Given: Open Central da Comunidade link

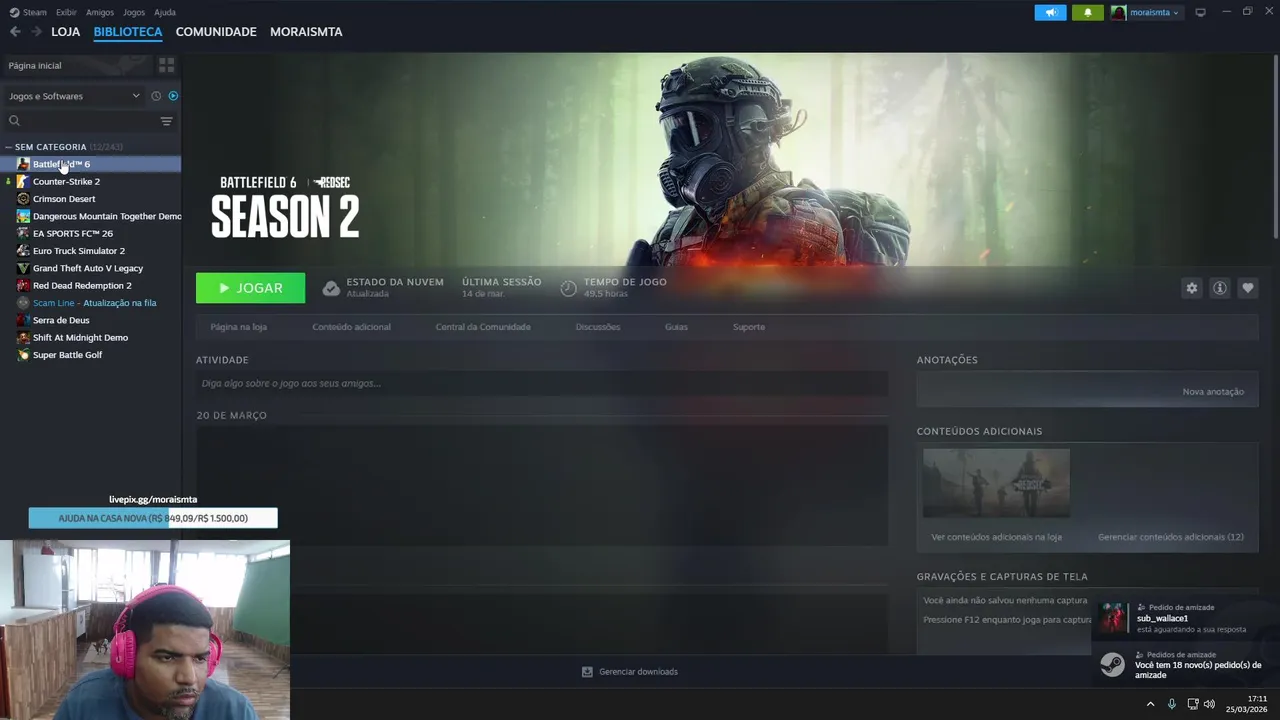Looking at the screenshot, I should tap(483, 327).
